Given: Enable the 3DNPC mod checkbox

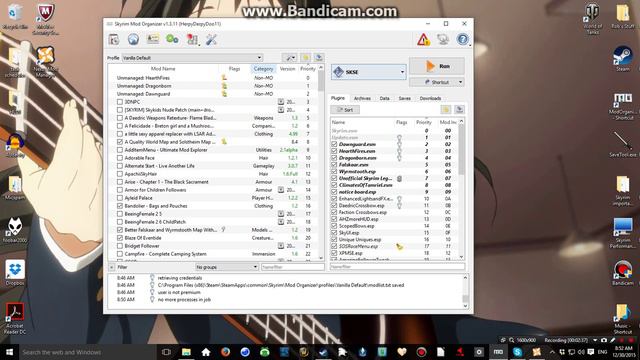Looking at the screenshot, I should (x=120, y=102).
